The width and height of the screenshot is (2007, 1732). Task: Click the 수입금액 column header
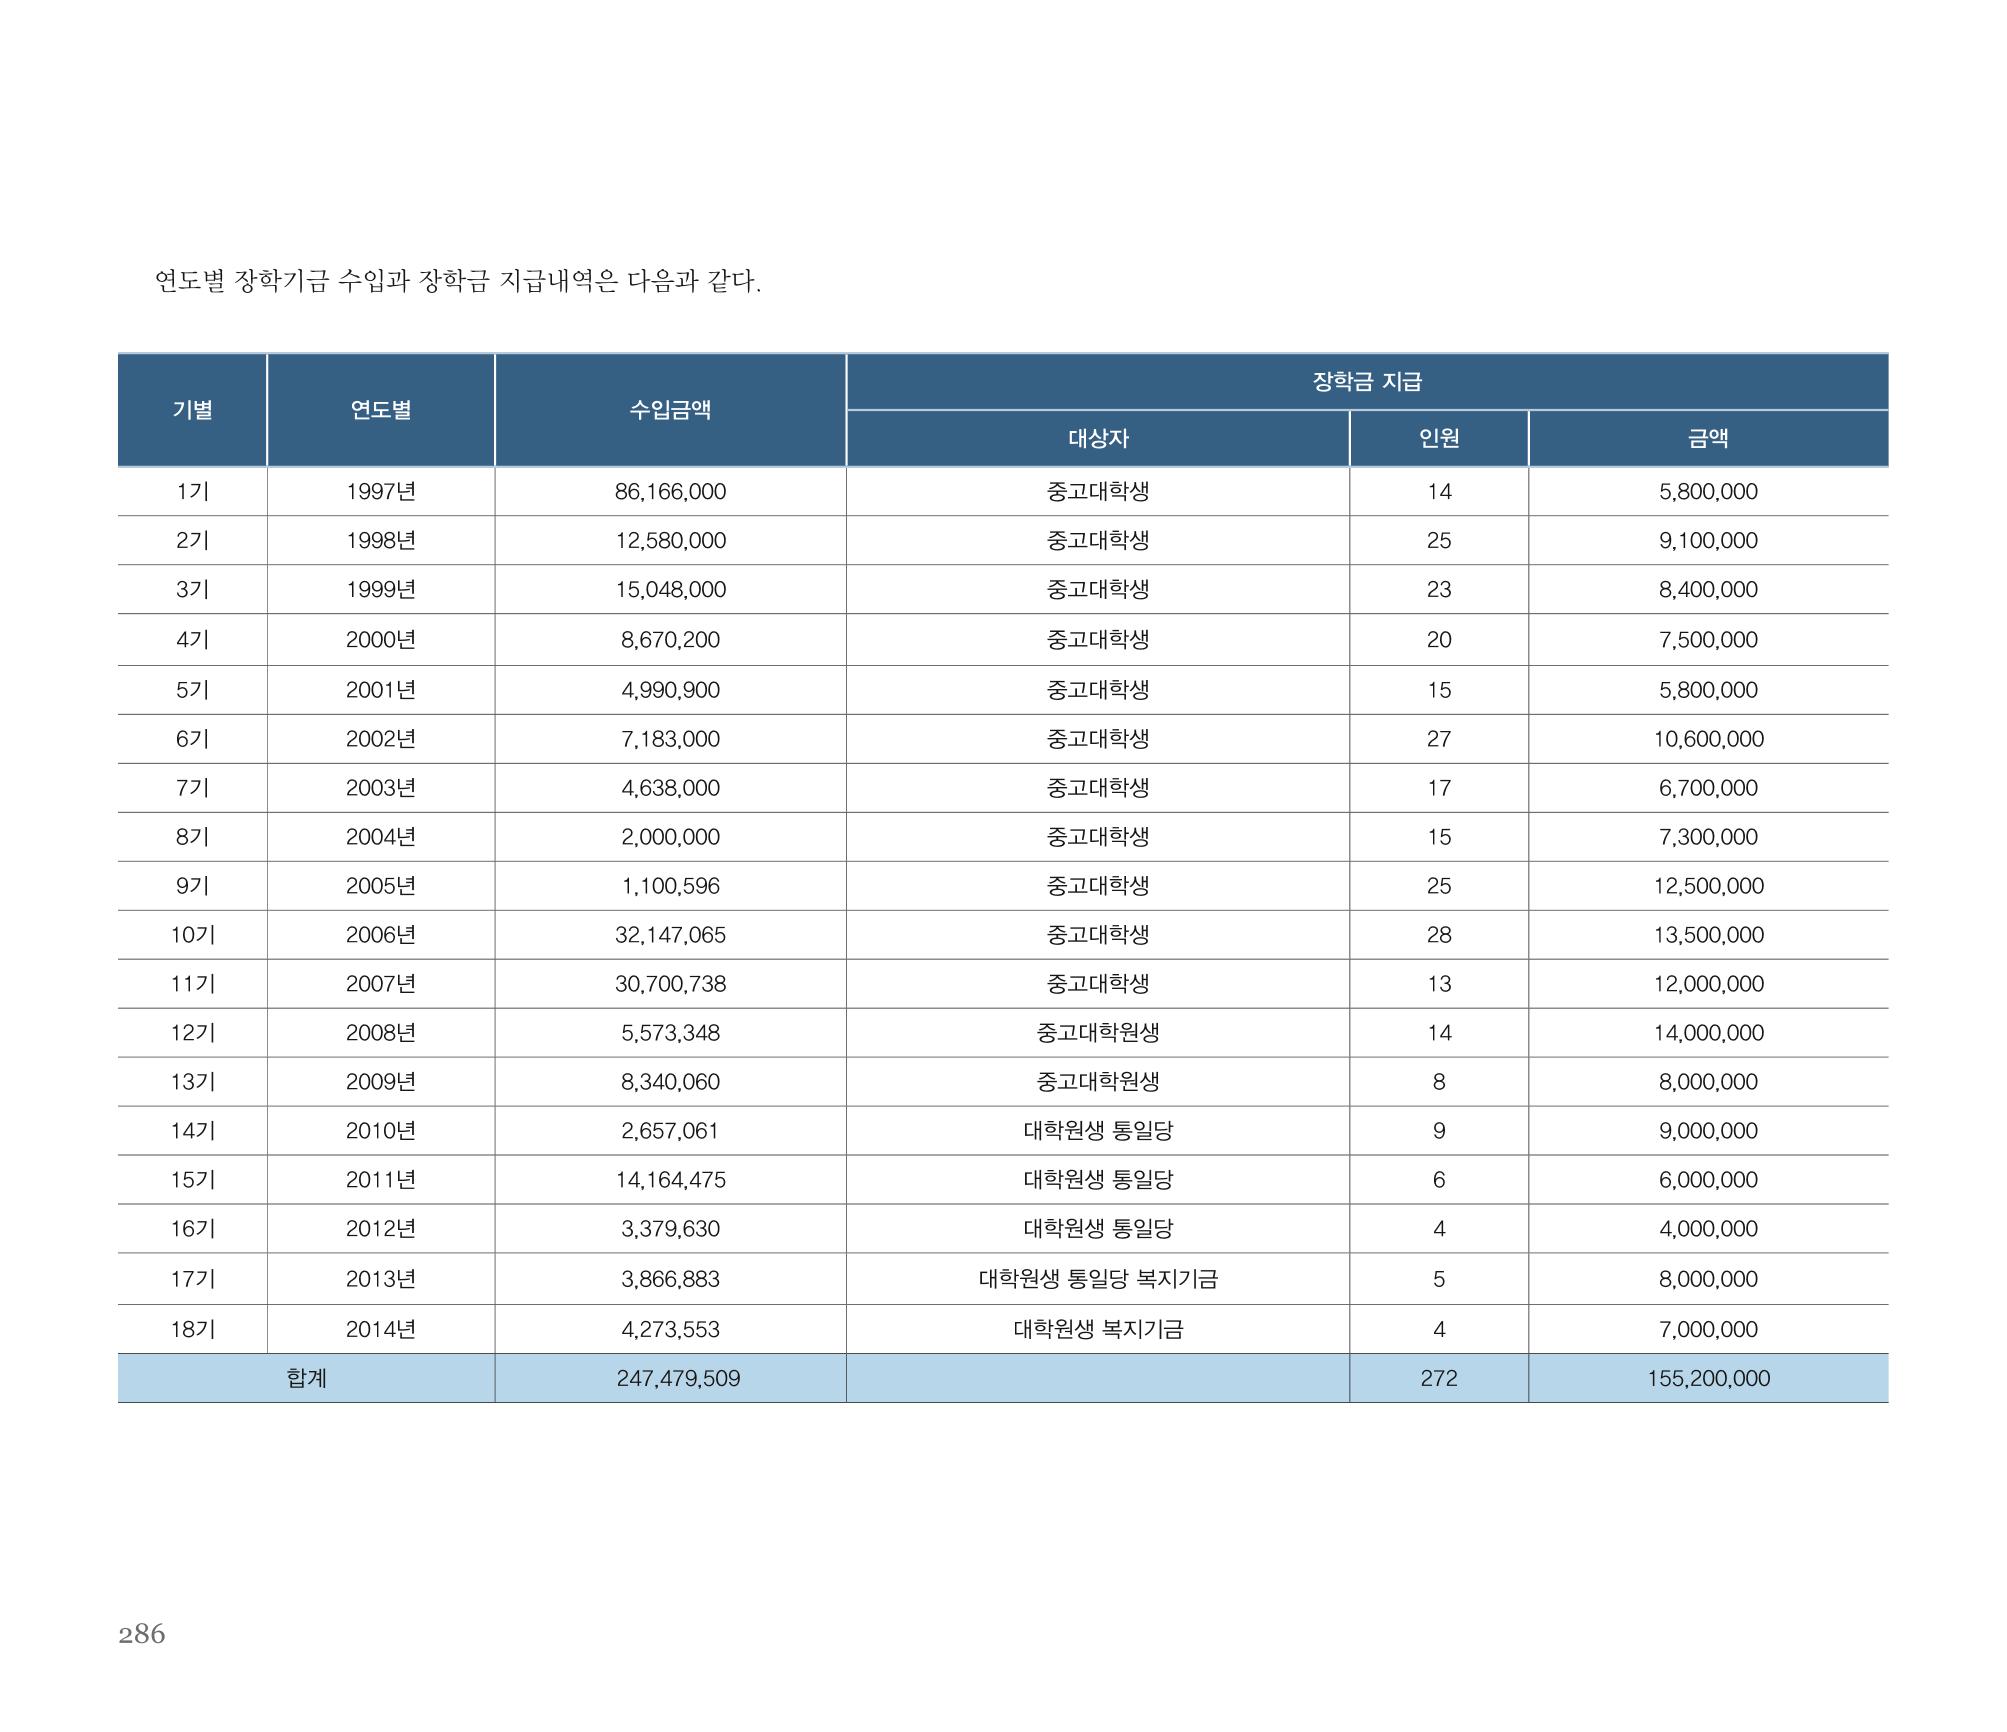pyautogui.click(x=670, y=410)
